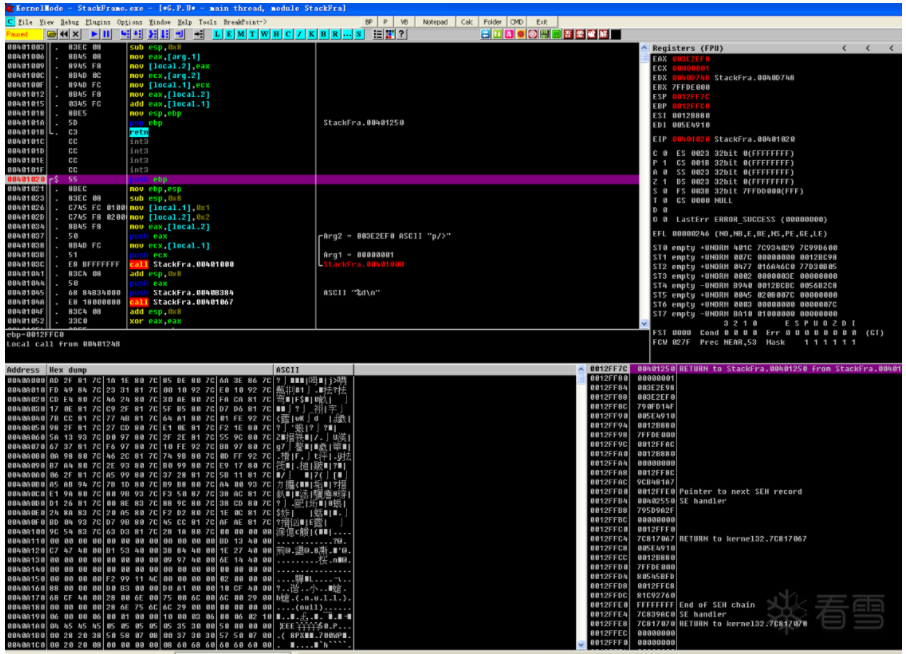Click the Execute till return icon
This screenshot has height=654, width=906.
pyautogui.click(x=180, y=35)
